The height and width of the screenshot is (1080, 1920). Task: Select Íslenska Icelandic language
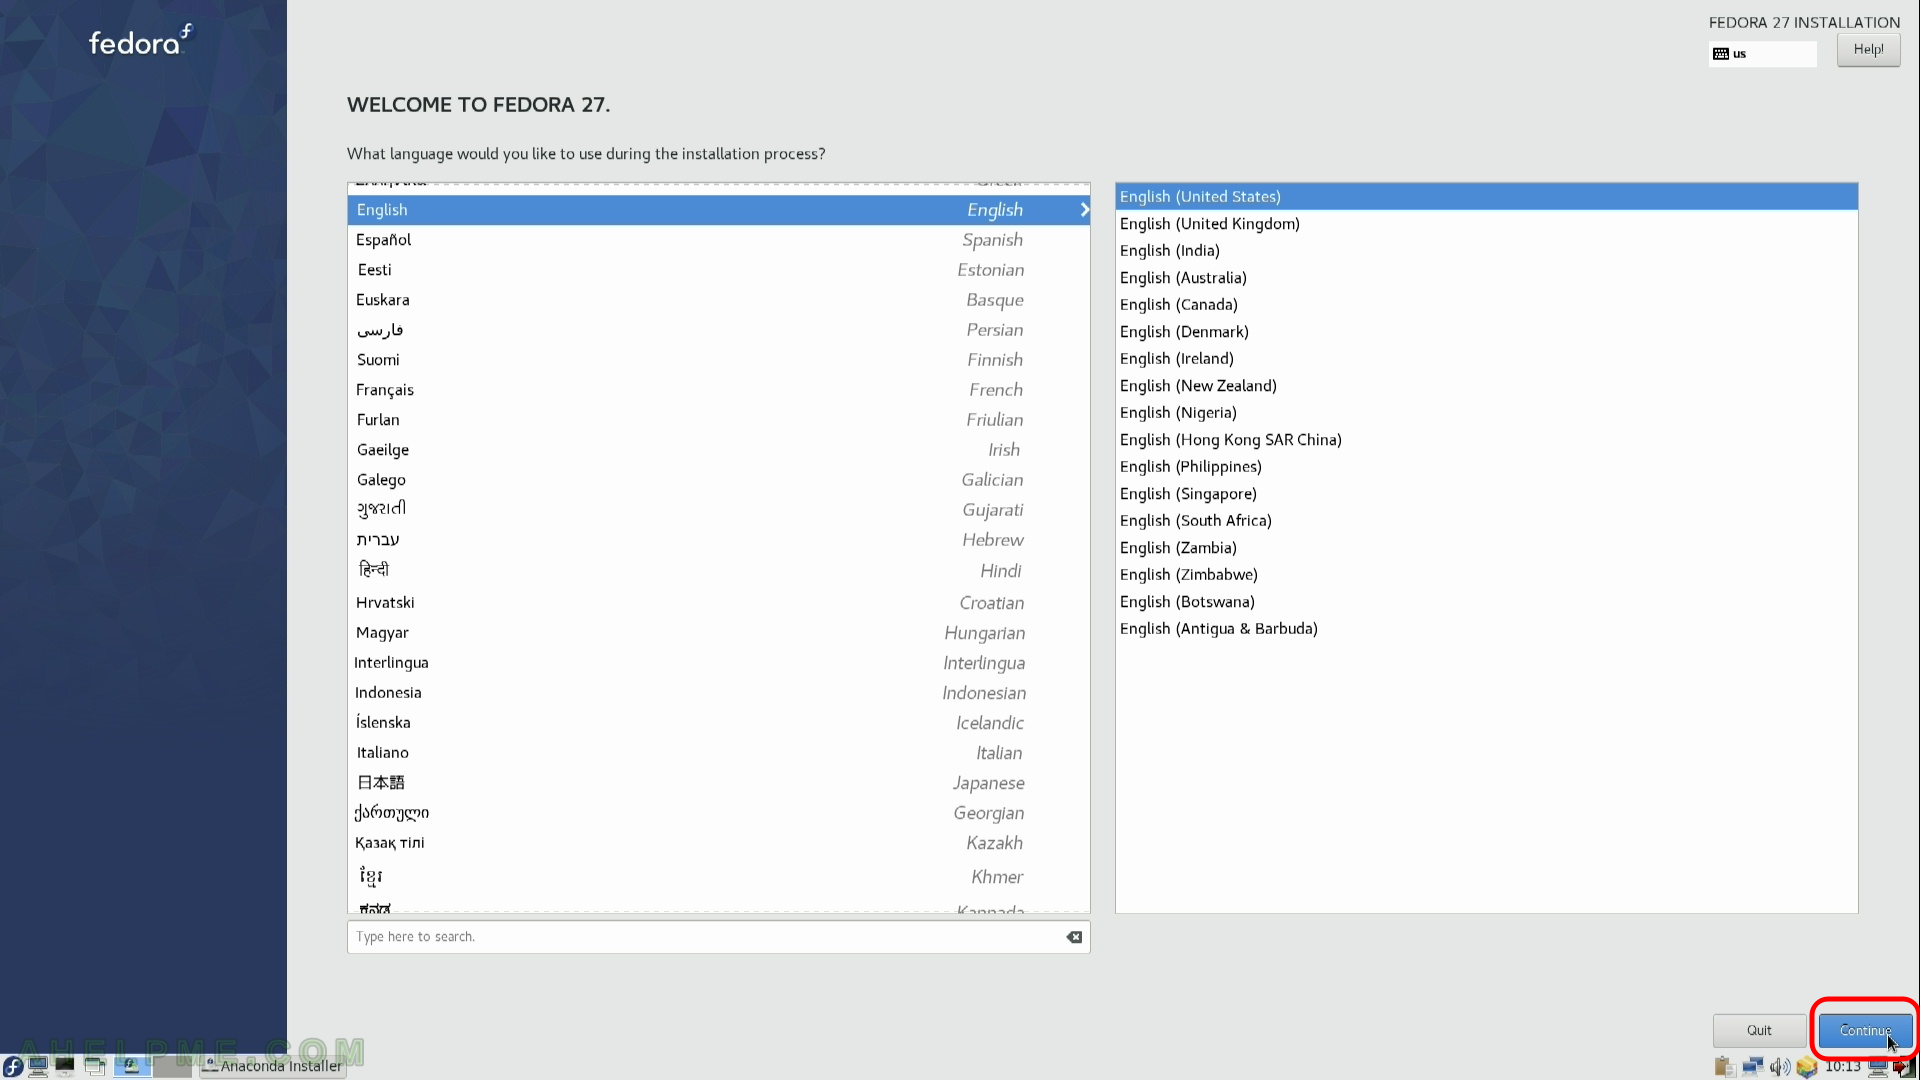(718, 723)
